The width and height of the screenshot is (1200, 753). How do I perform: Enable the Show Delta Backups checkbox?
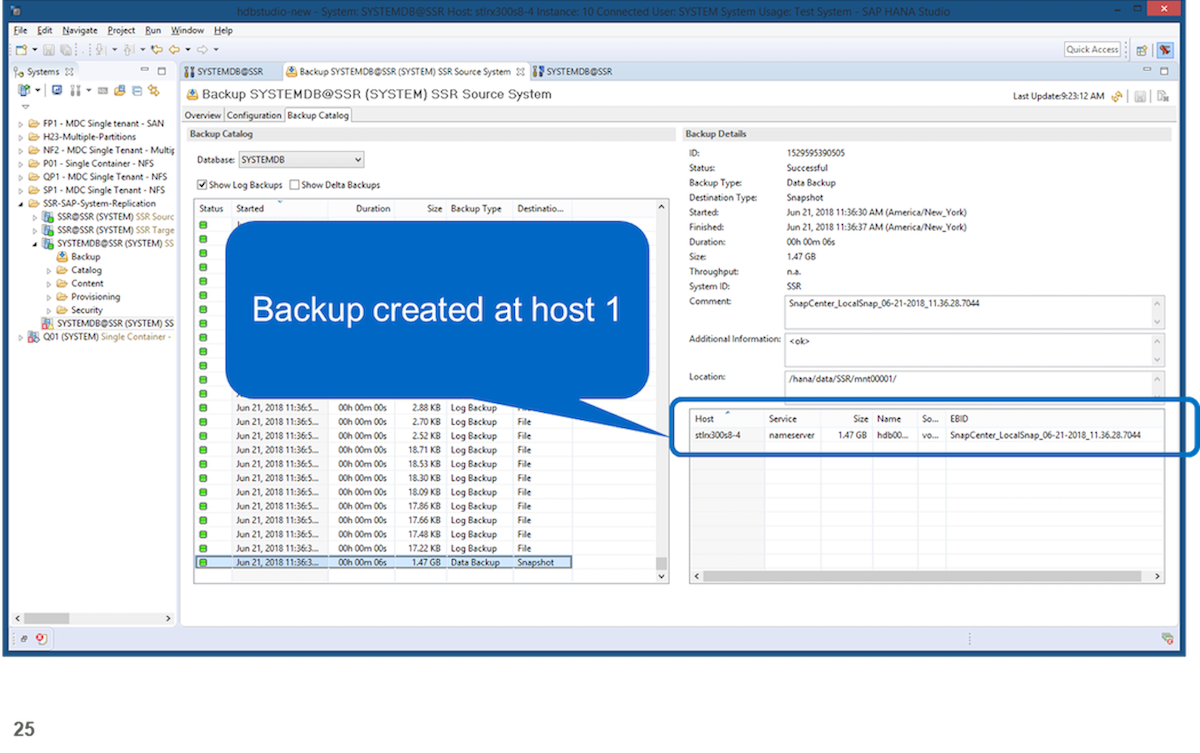tap(294, 185)
